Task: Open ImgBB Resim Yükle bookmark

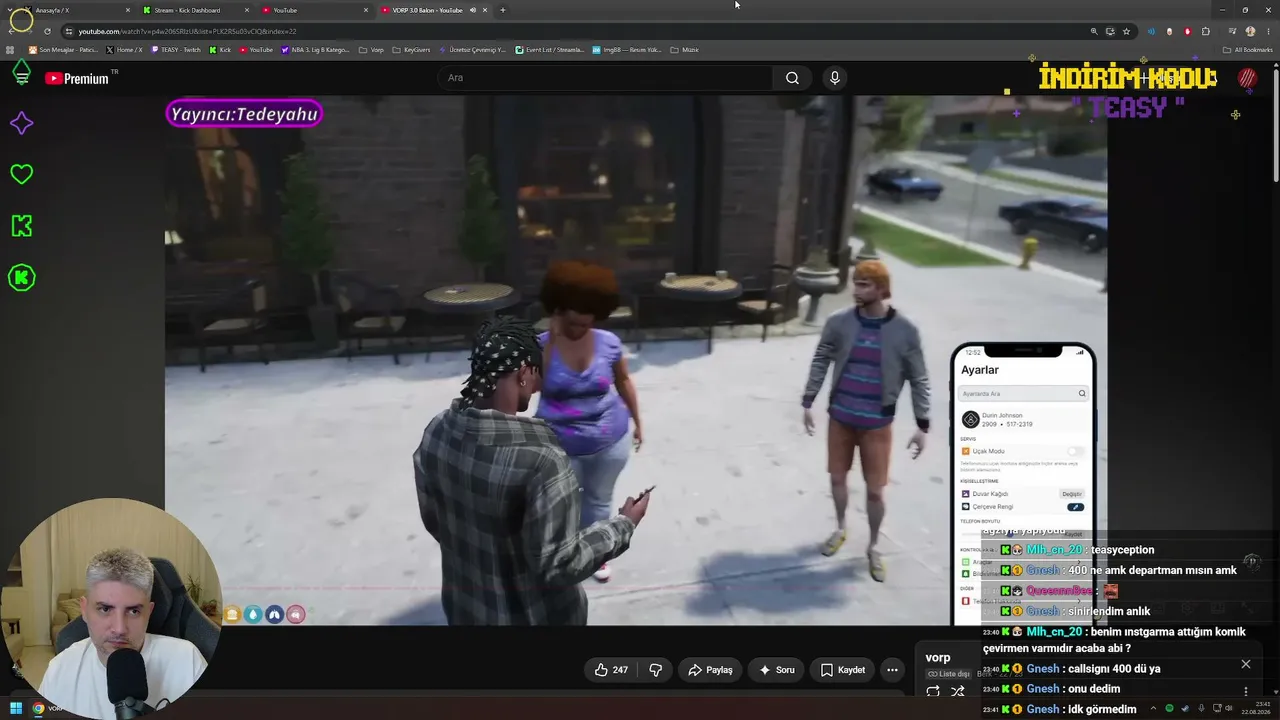Action: (x=627, y=50)
